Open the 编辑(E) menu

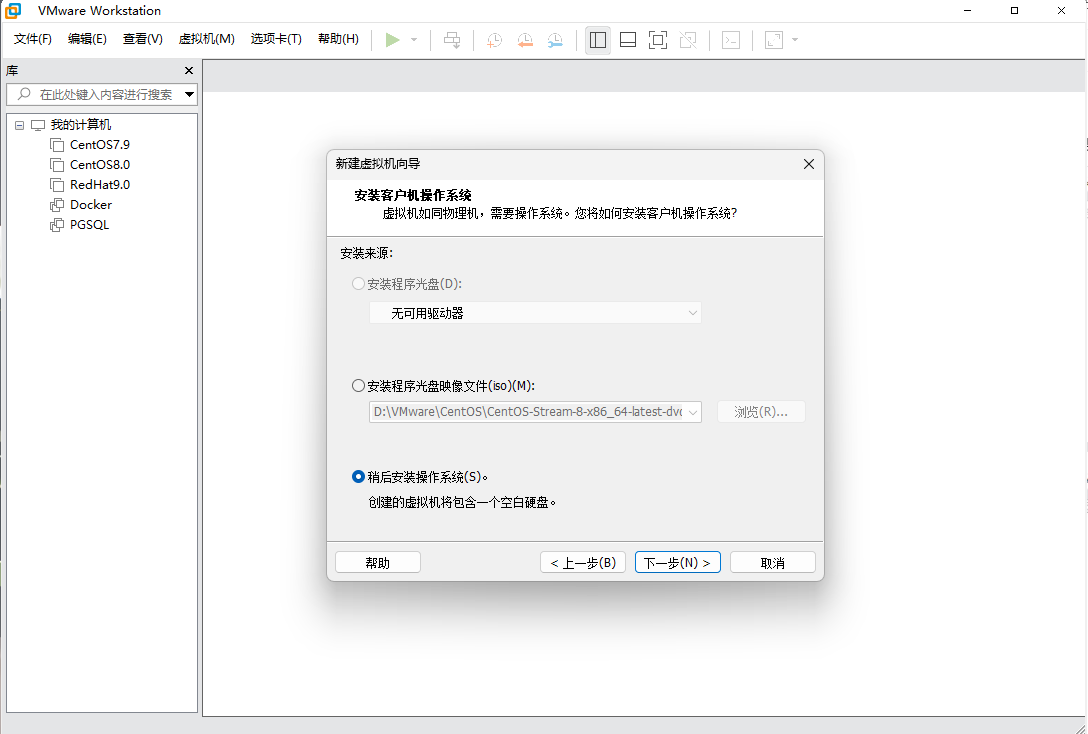click(x=87, y=39)
